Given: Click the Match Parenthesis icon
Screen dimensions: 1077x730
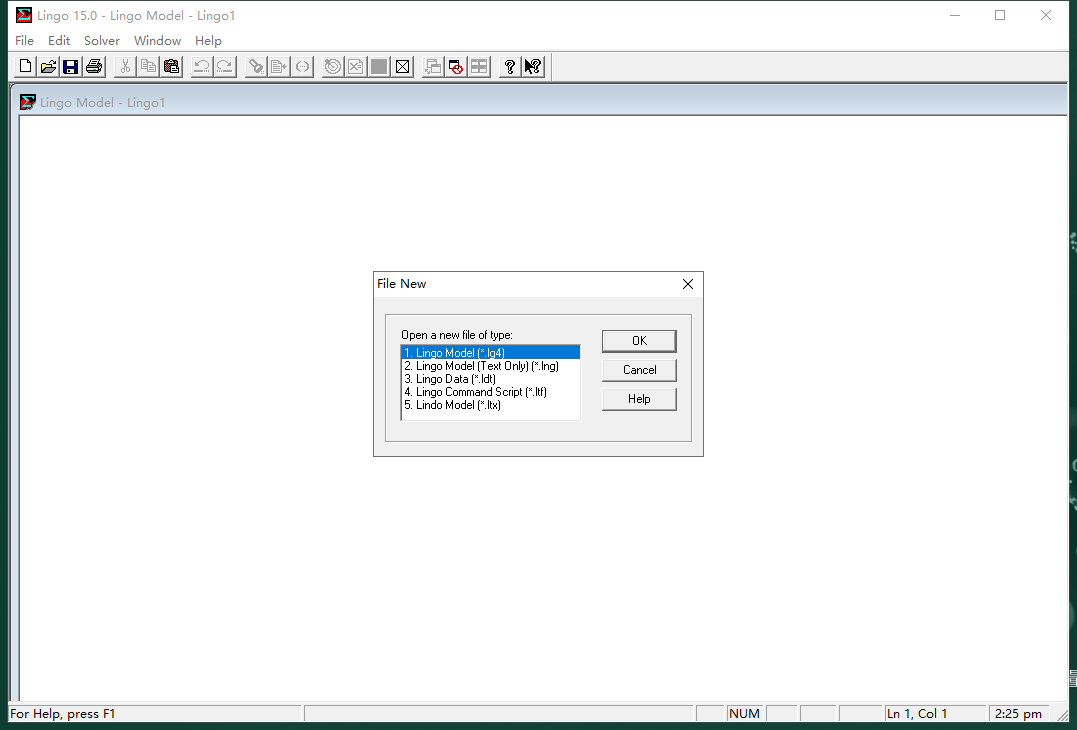Looking at the screenshot, I should 302,67.
